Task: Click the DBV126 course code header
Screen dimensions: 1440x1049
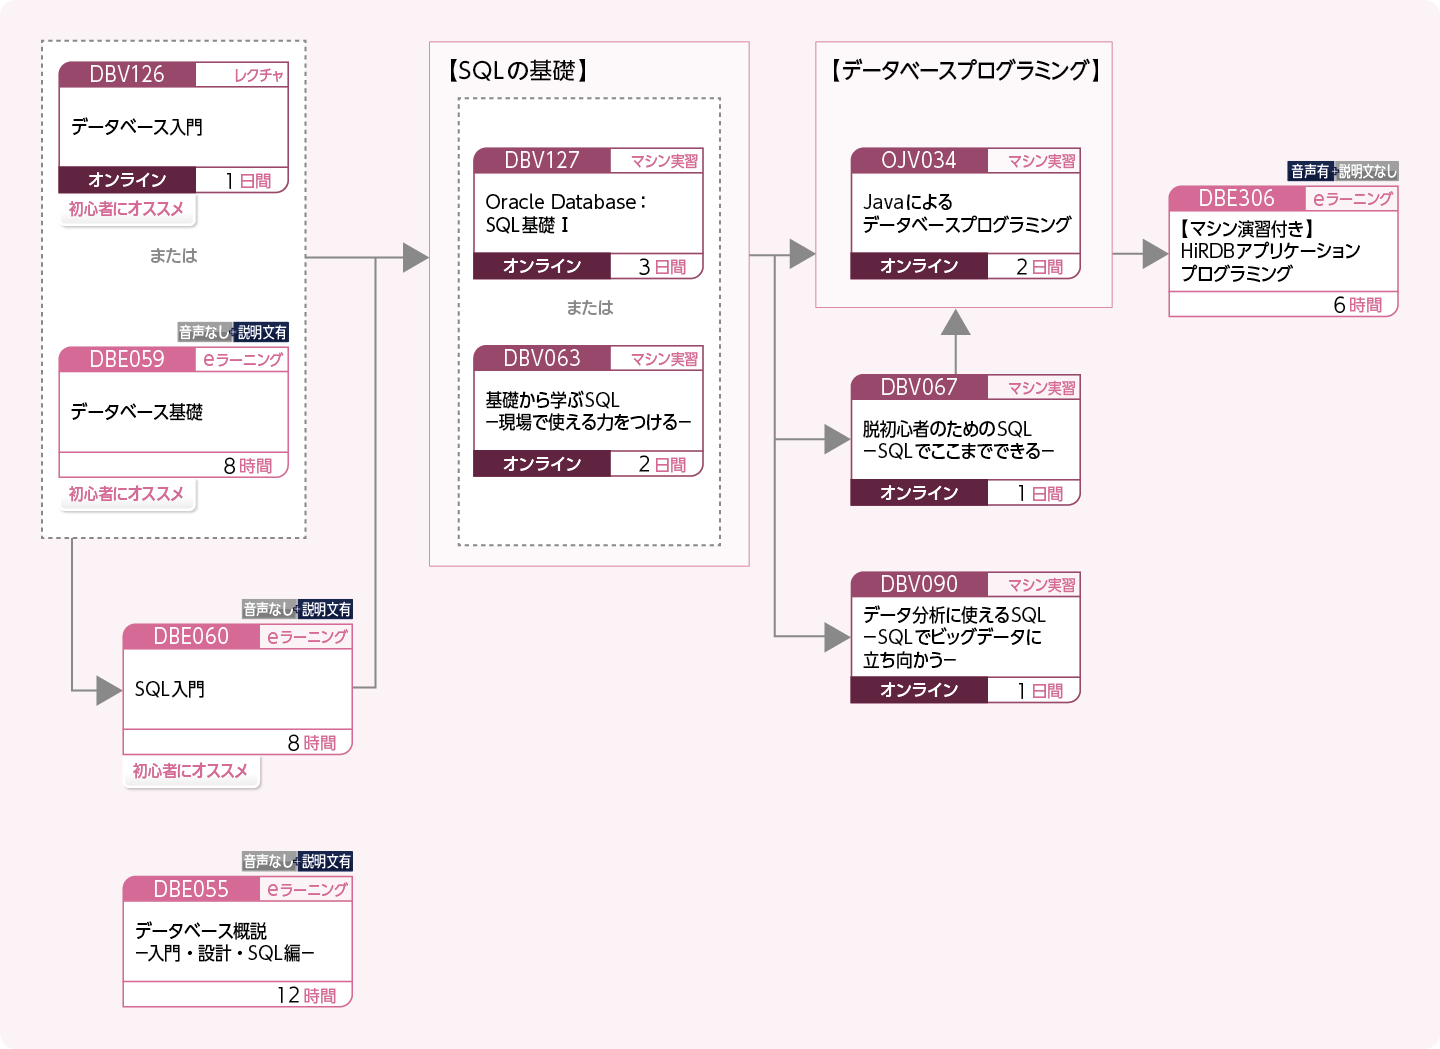Action: 127,74
